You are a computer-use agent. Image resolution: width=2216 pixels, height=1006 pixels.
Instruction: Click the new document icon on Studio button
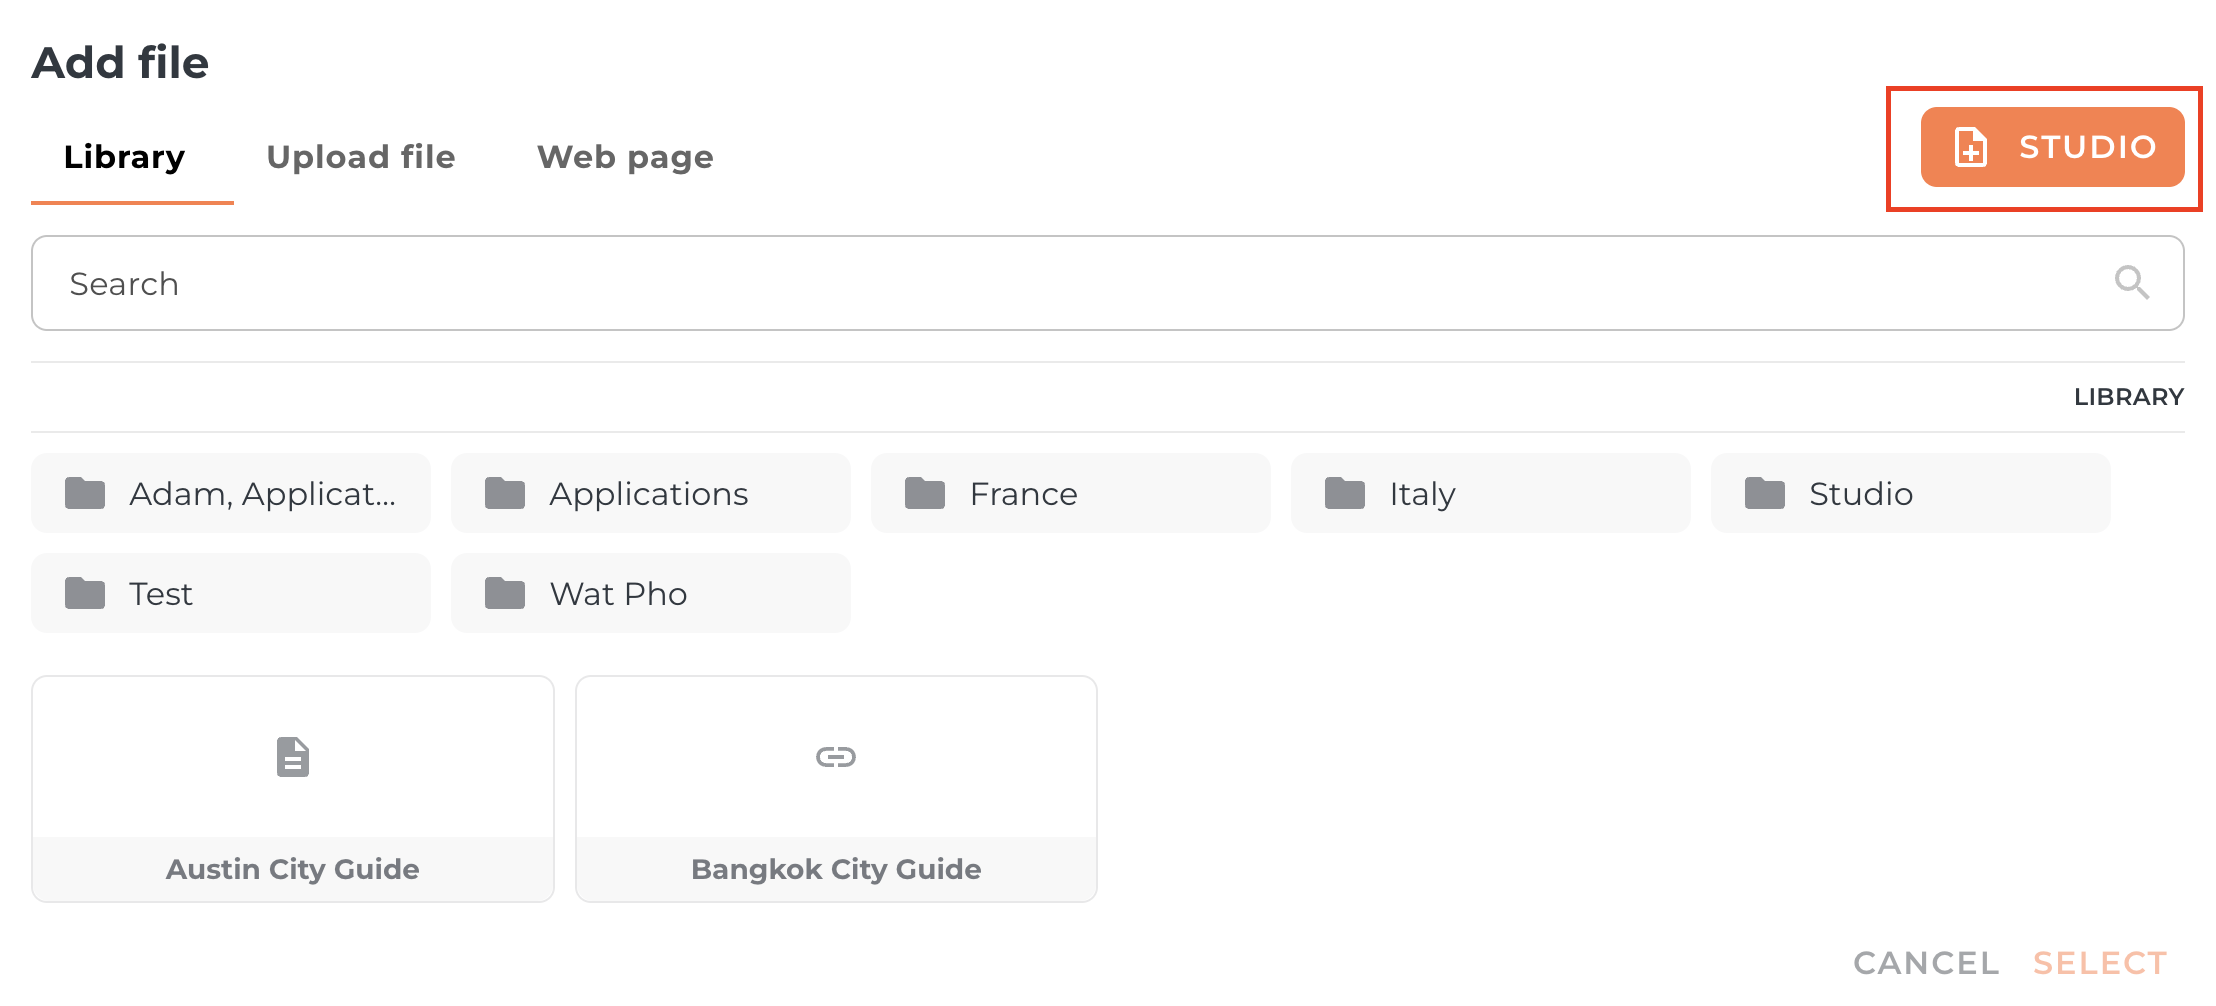(x=1970, y=148)
